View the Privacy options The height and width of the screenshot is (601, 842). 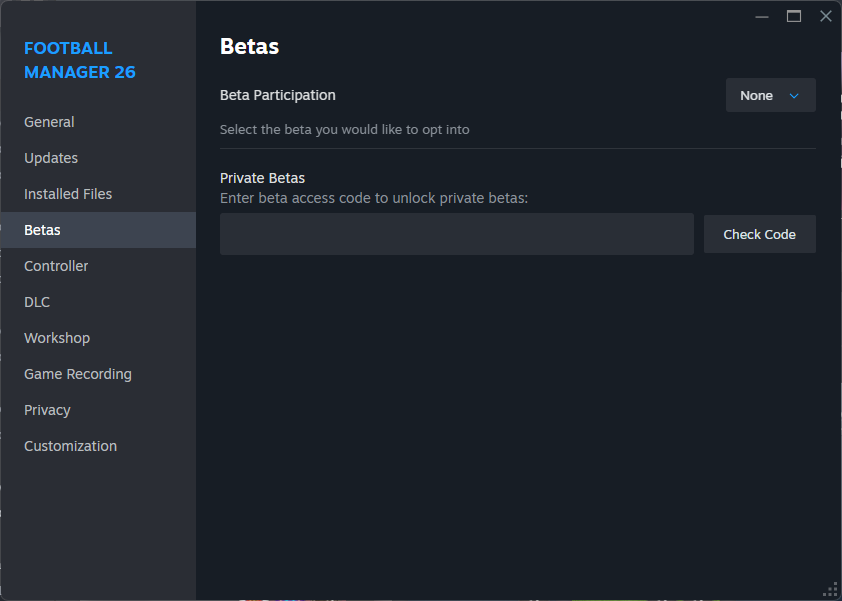coord(47,410)
